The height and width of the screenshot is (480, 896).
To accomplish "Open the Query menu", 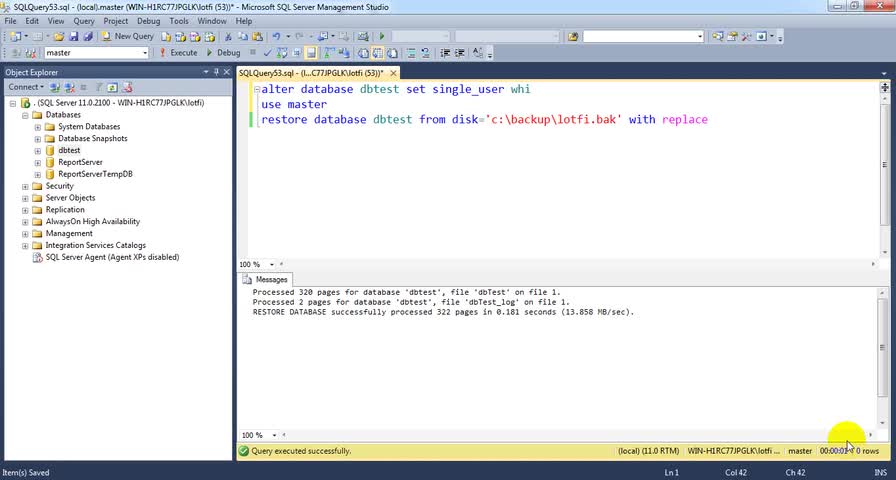I will (83, 20).
